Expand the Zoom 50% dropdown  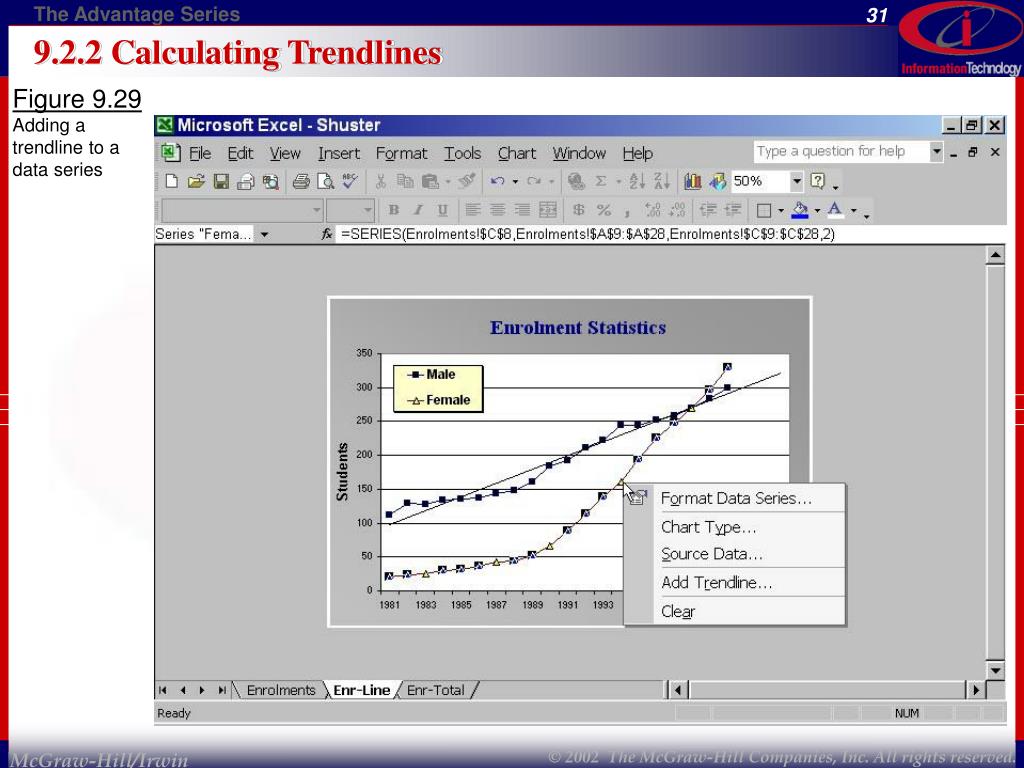point(796,181)
